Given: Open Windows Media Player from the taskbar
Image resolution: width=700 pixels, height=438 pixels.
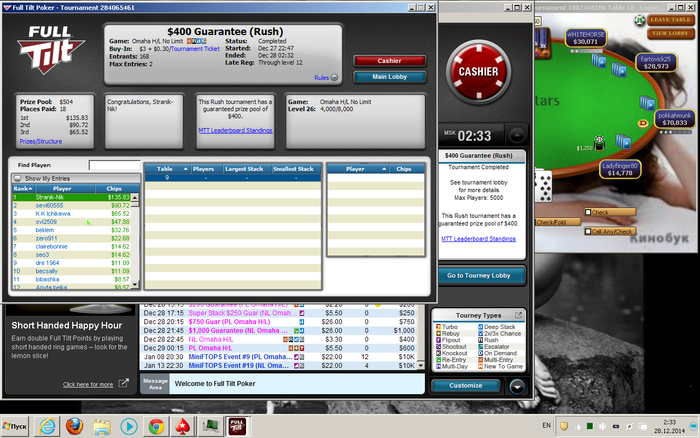Looking at the screenshot, I should click(x=129, y=427).
